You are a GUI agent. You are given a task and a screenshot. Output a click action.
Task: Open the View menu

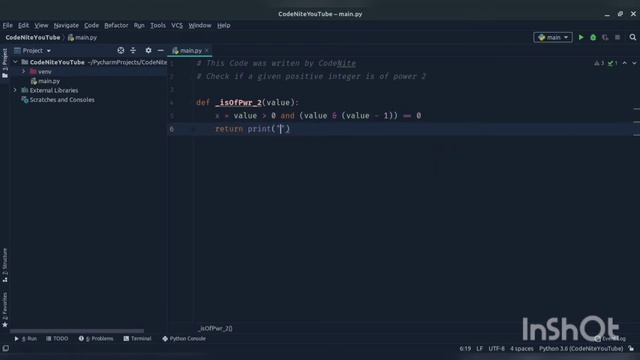point(41,25)
